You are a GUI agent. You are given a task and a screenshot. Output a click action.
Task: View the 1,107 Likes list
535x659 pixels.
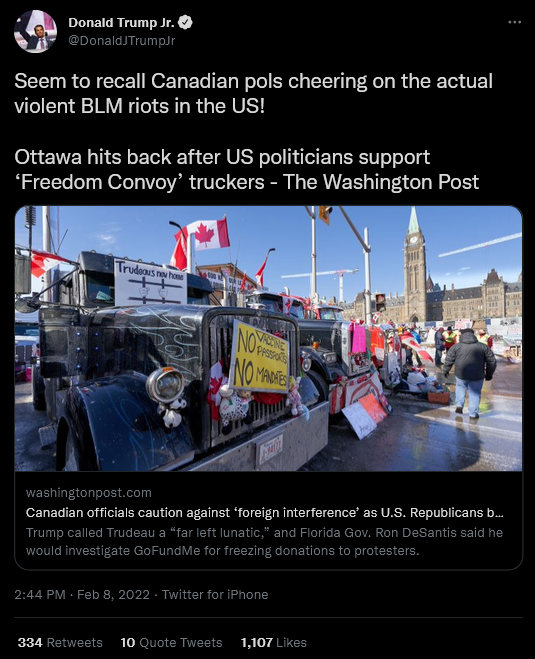[x=274, y=643]
